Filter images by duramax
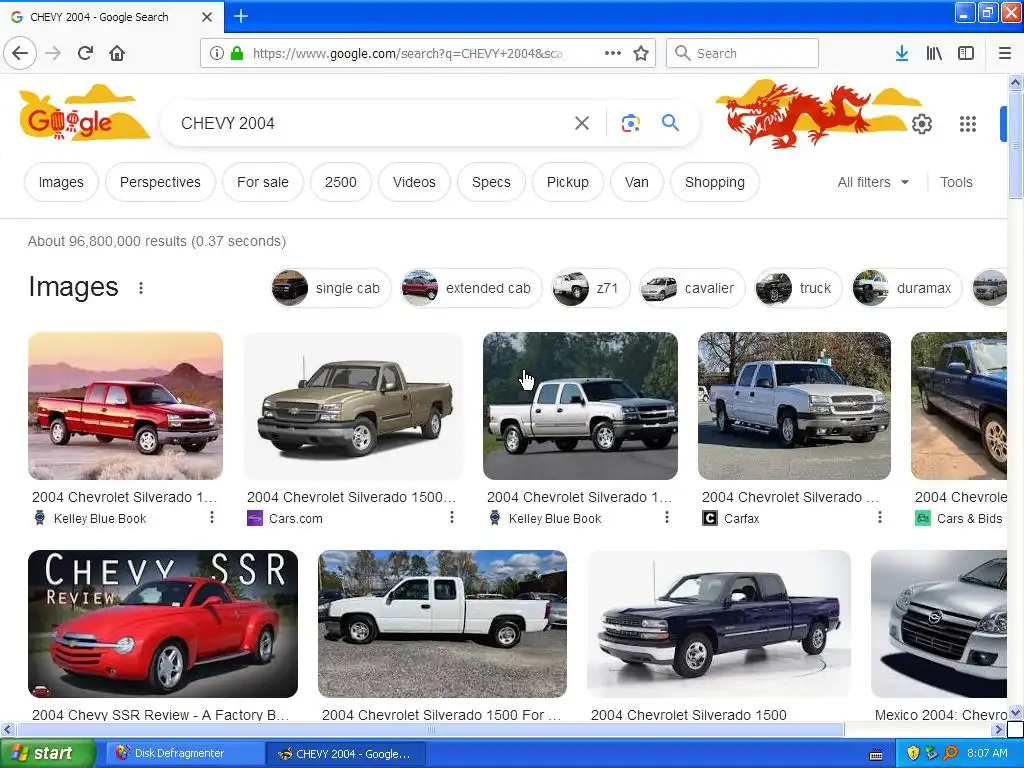 coord(907,288)
